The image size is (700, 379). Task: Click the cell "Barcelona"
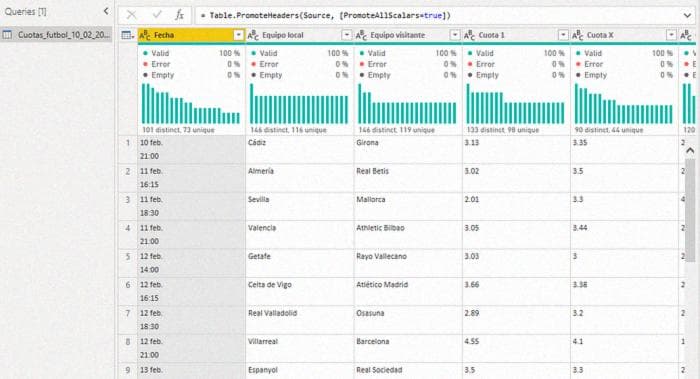(408, 348)
